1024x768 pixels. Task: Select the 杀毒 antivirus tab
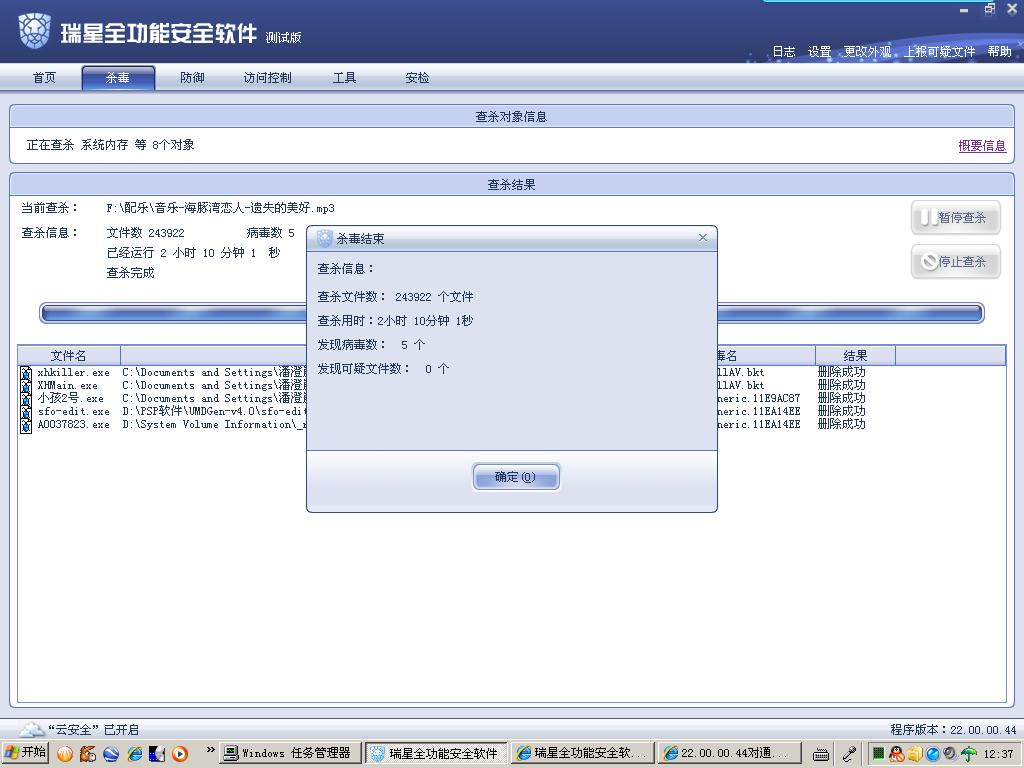pos(118,78)
